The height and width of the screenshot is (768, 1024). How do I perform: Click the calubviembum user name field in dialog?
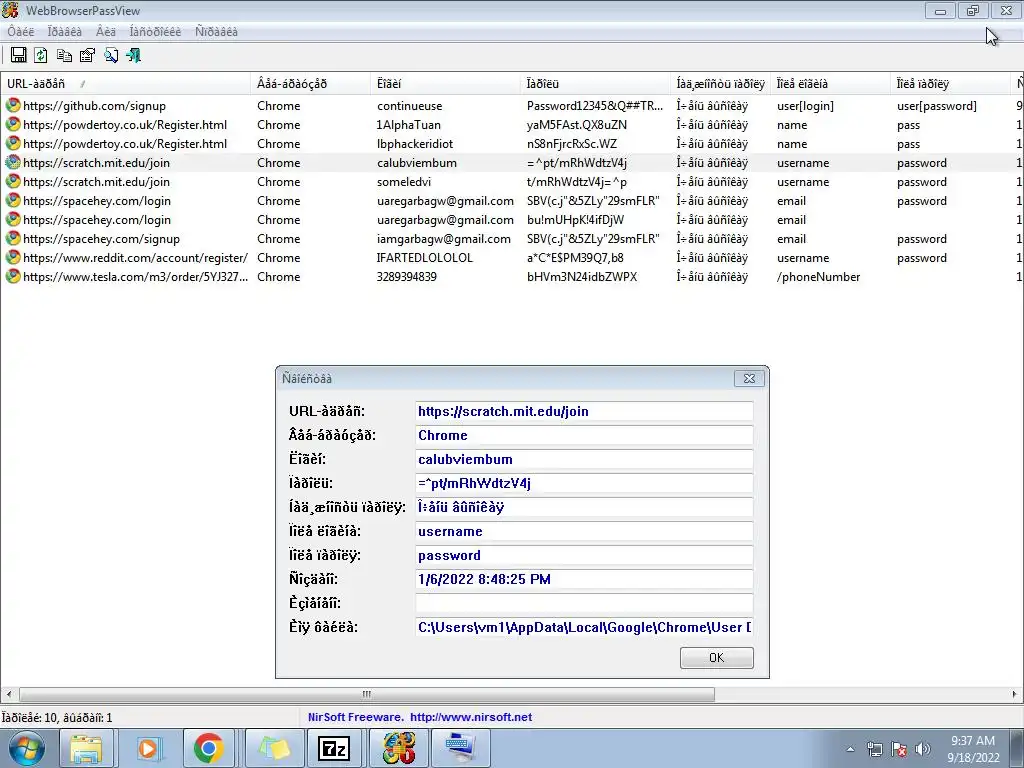584,459
